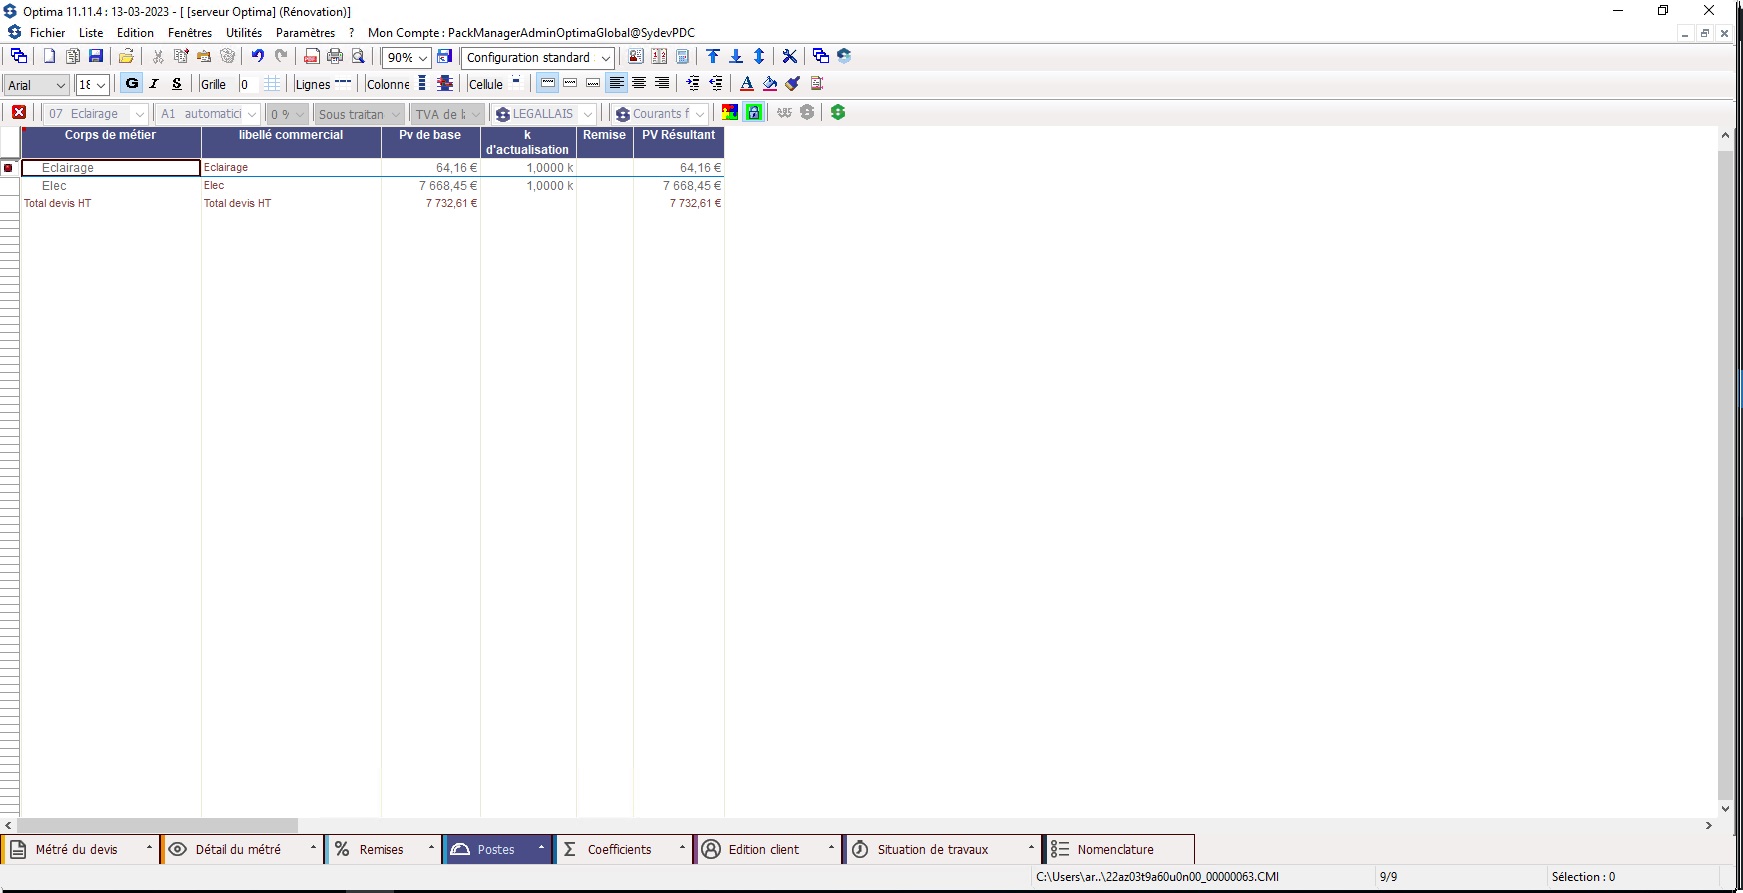Click the new blank document icon
This screenshot has width=1743, height=893.
49,57
